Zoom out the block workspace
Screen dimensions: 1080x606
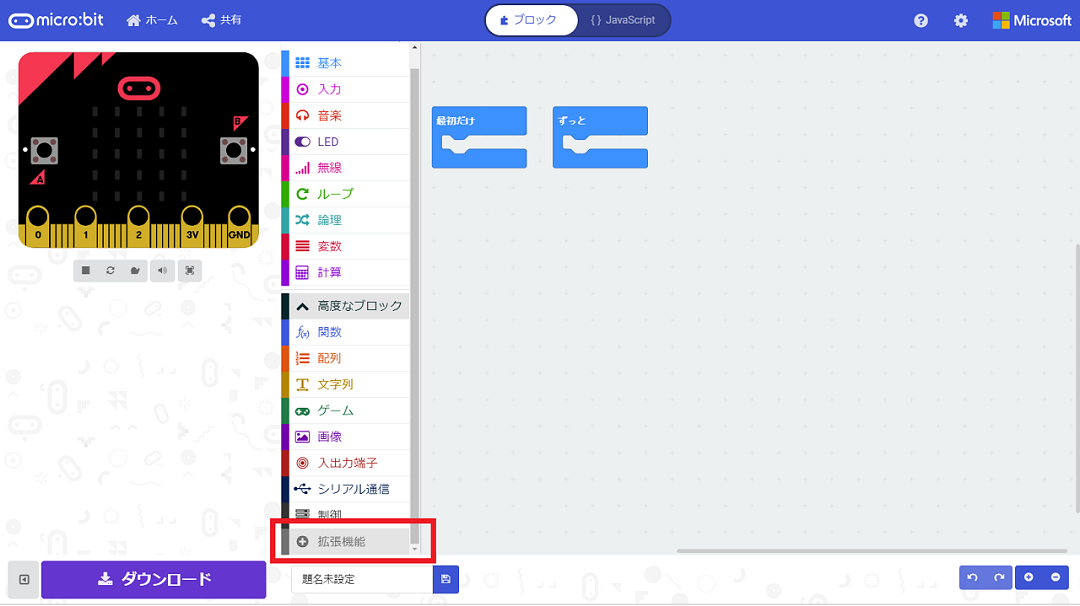coord(1055,577)
